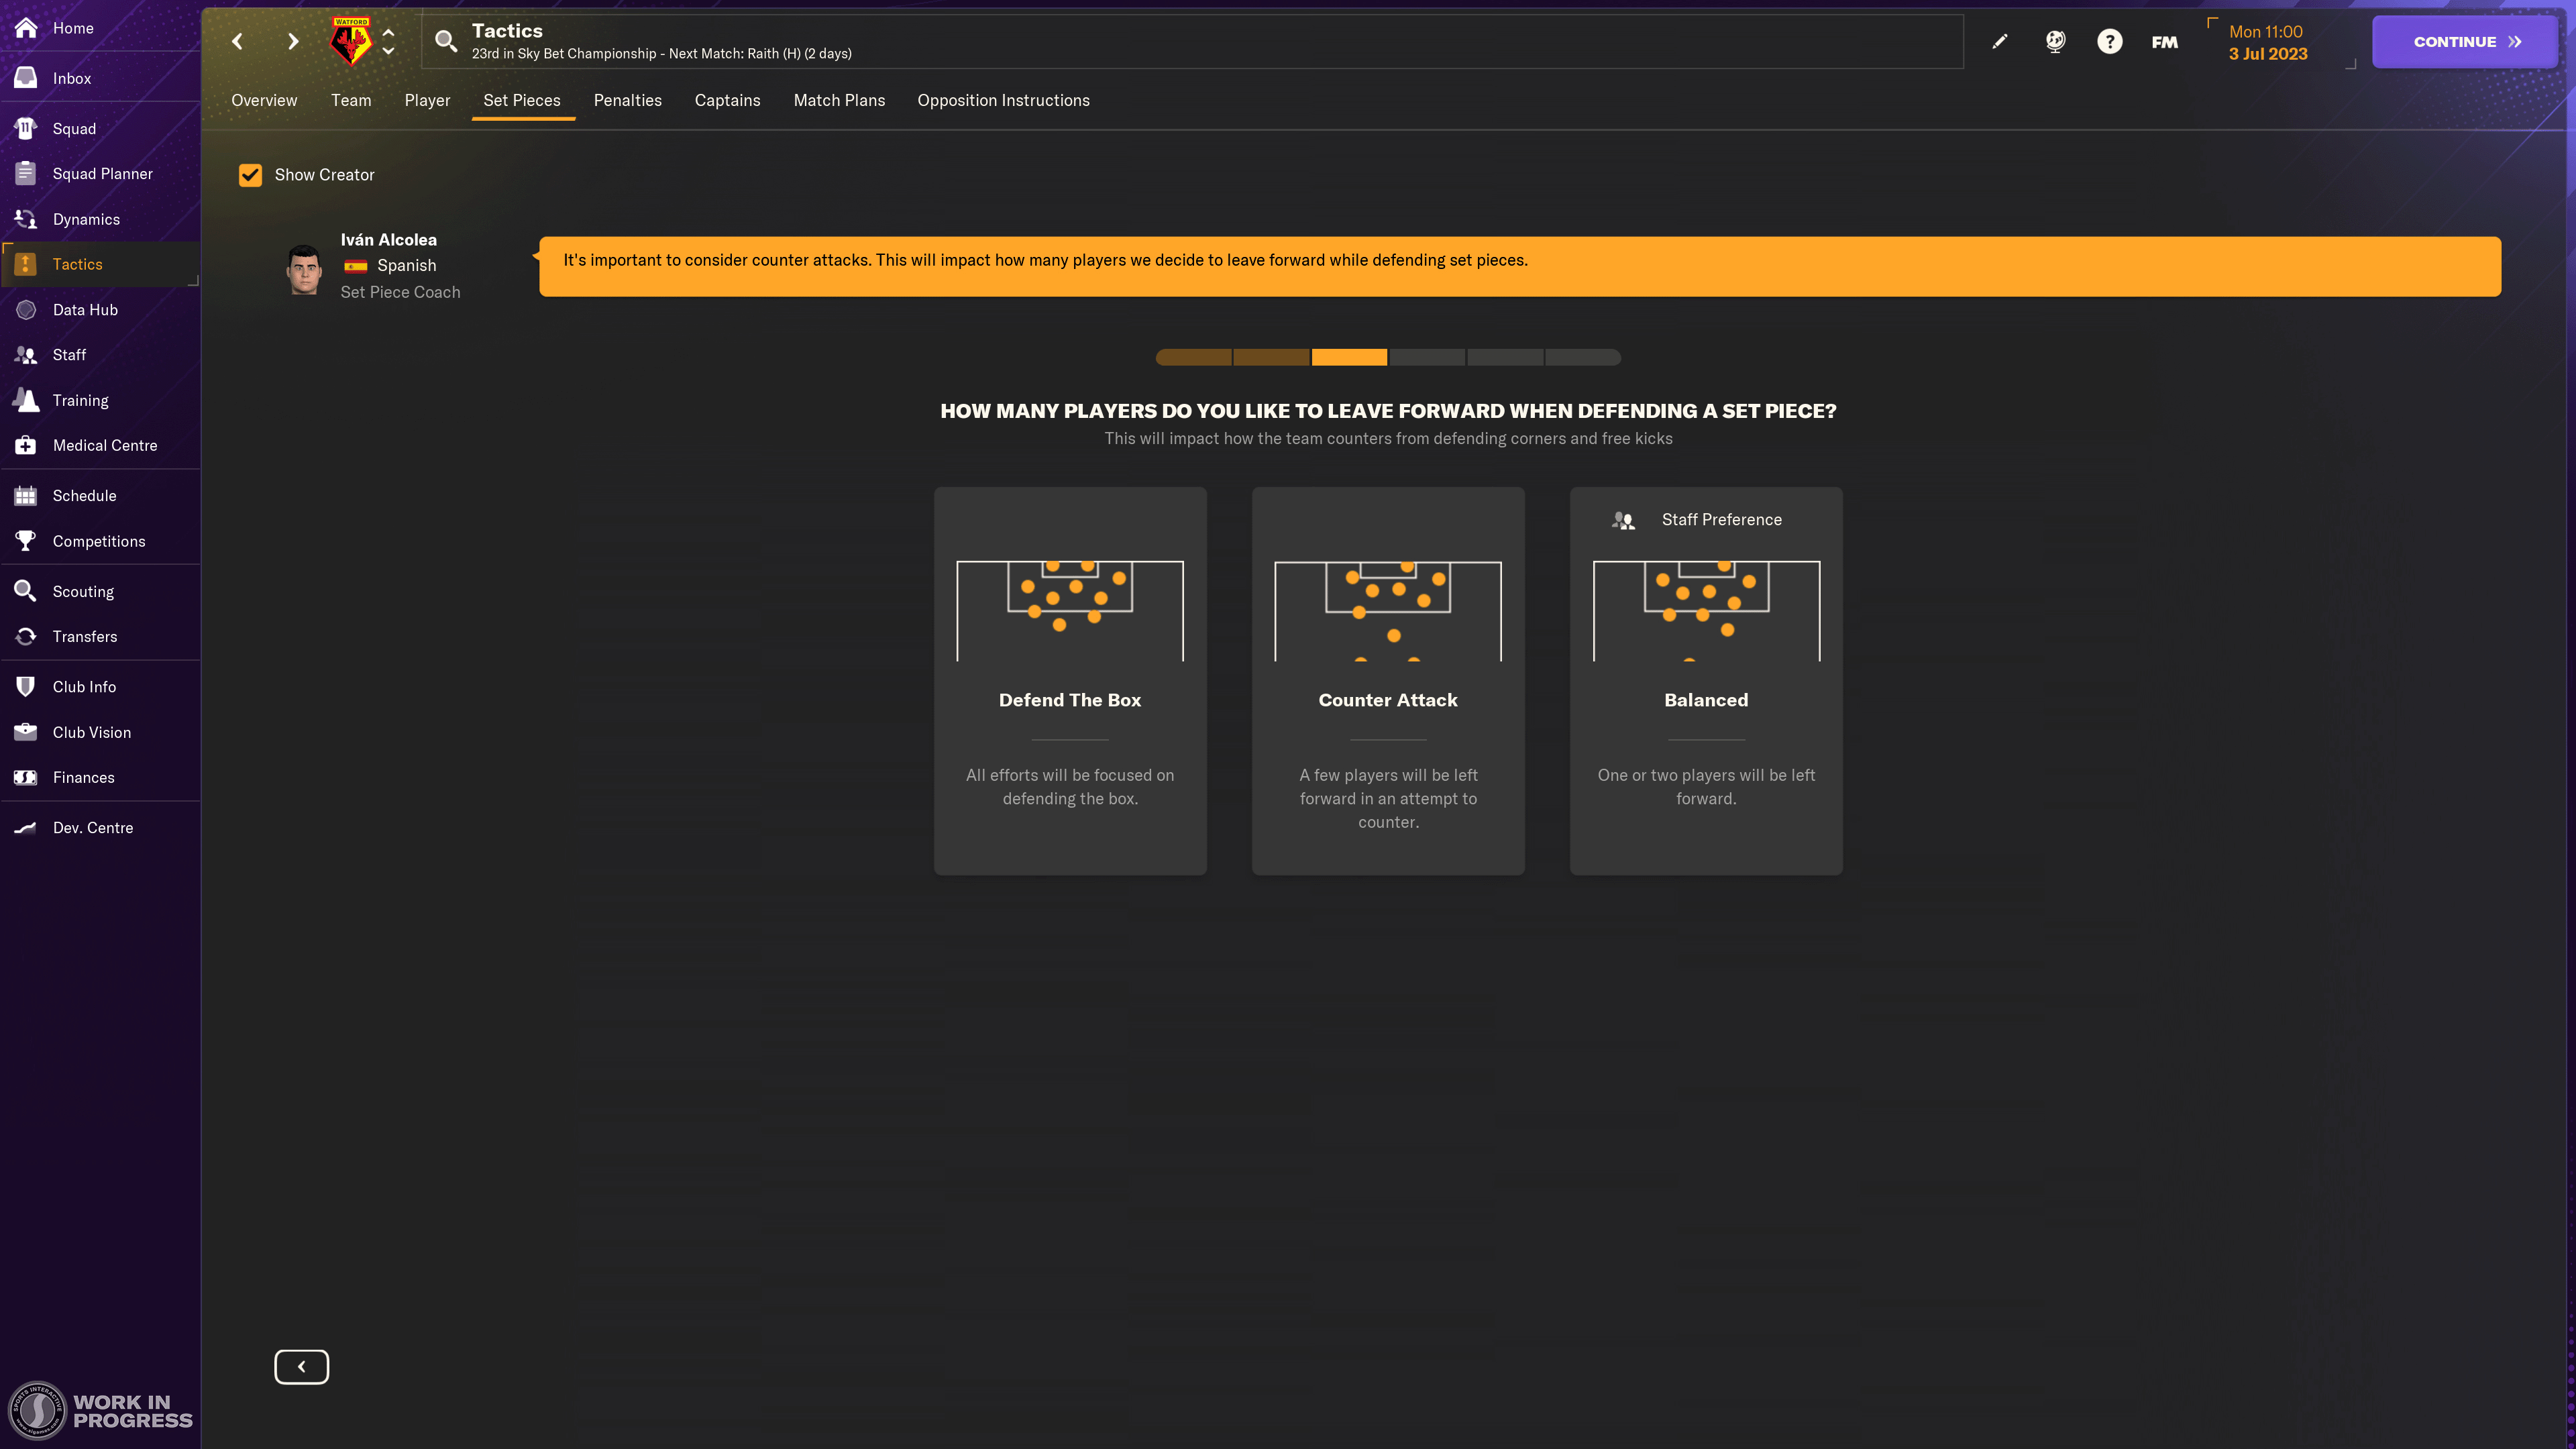
Task: Choose the Counter Attack option card
Action: click(1387, 680)
